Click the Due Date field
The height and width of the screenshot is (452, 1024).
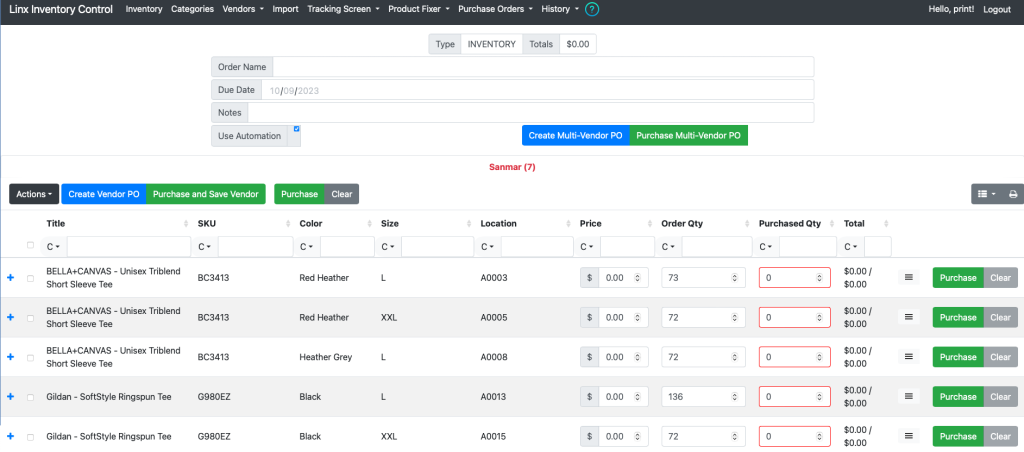click(x=537, y=90)
